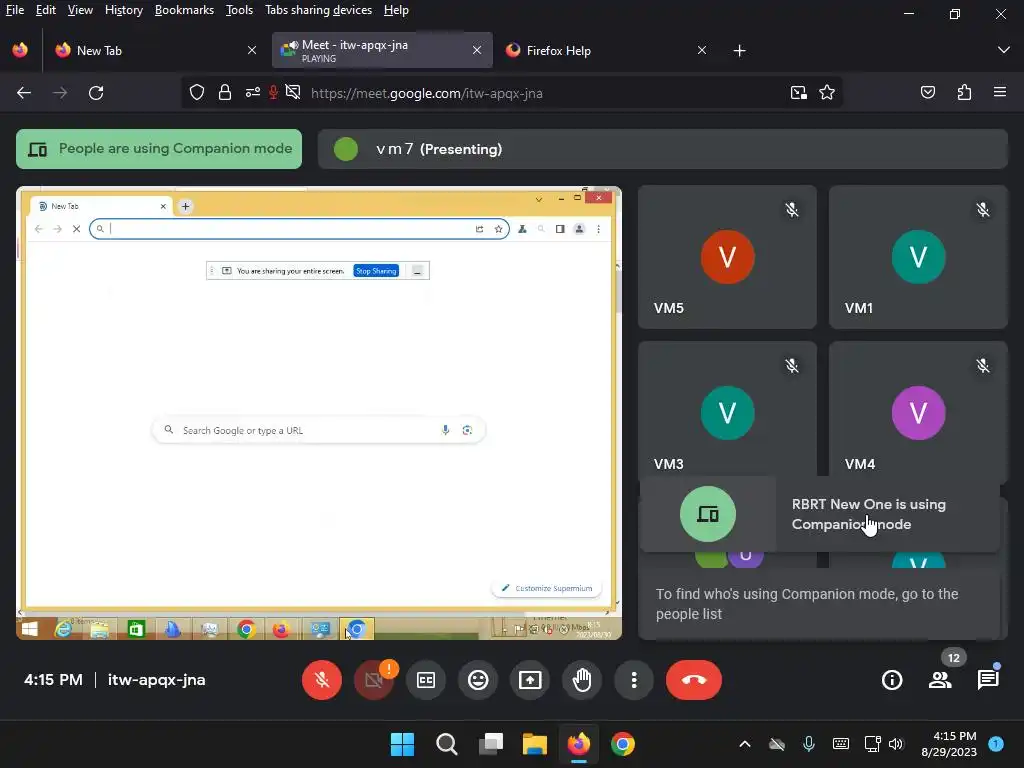
Task: Expand the list all tabs chevron
Action: (1004, 50)
